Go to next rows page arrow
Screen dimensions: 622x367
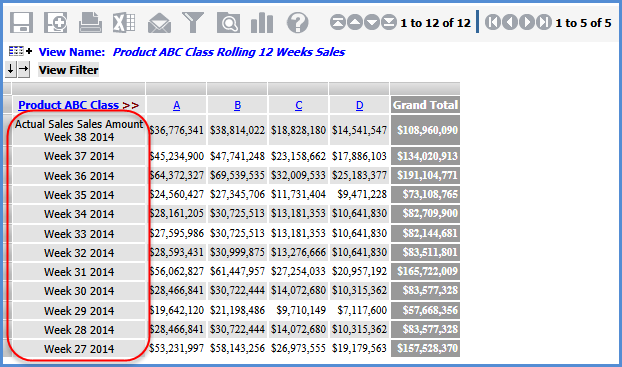coord(372,22)
